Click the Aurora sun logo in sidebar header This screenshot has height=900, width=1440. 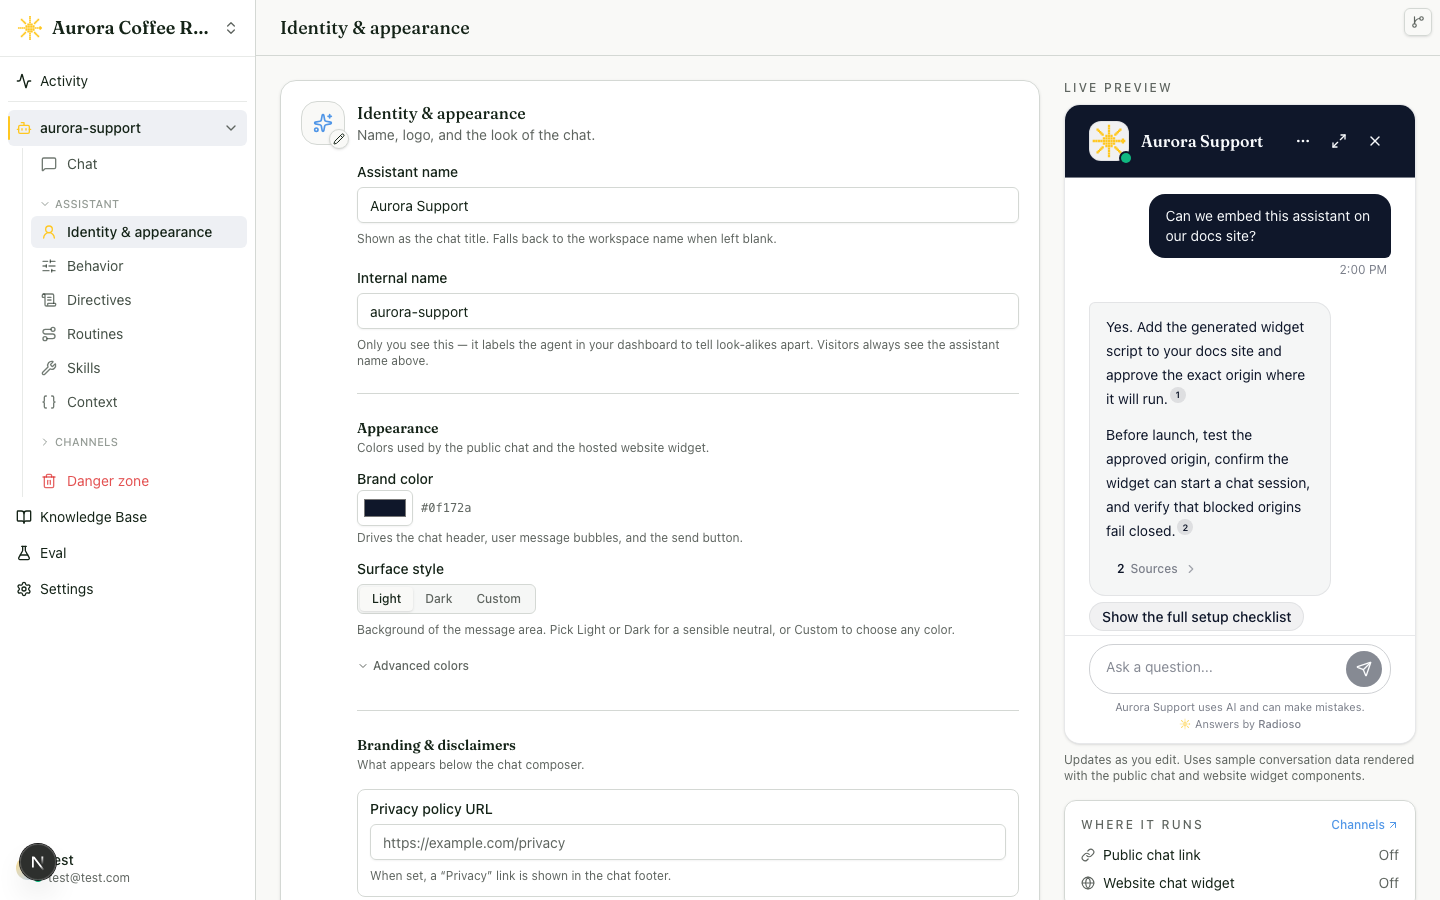point(30,28)
